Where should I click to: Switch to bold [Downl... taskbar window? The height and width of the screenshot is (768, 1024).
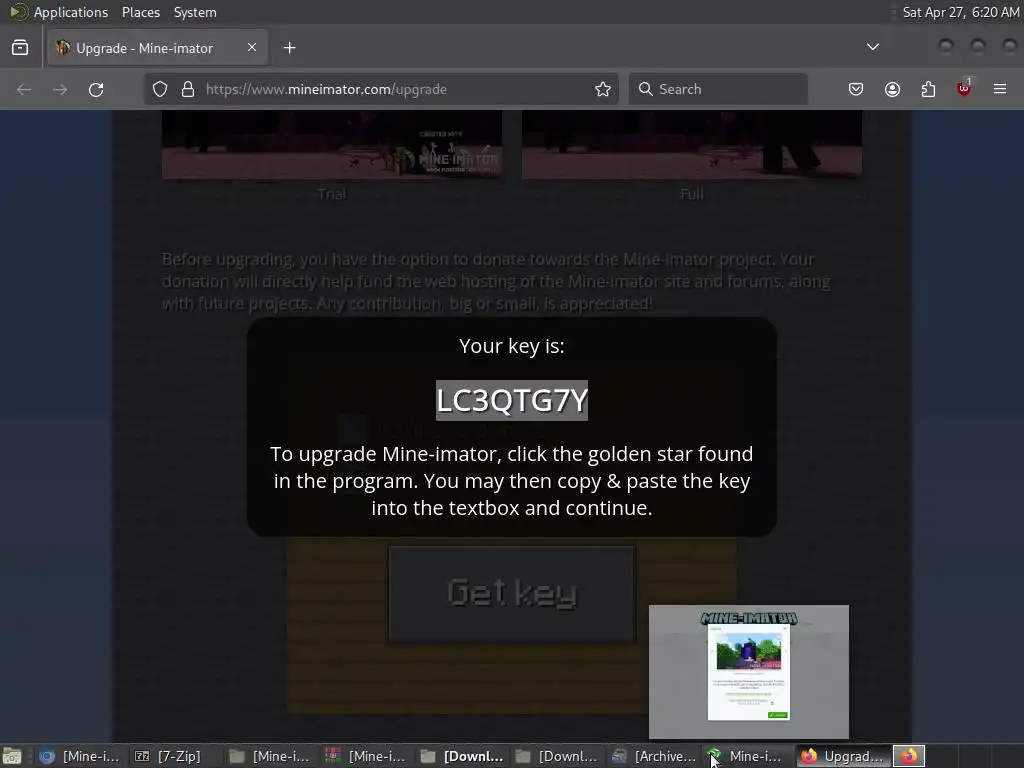click(462, 756)
